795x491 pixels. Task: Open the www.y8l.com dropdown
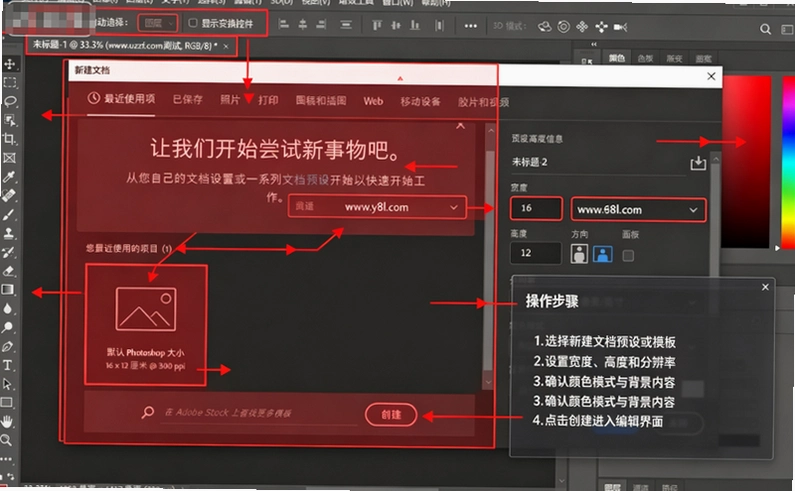[377, 207]
